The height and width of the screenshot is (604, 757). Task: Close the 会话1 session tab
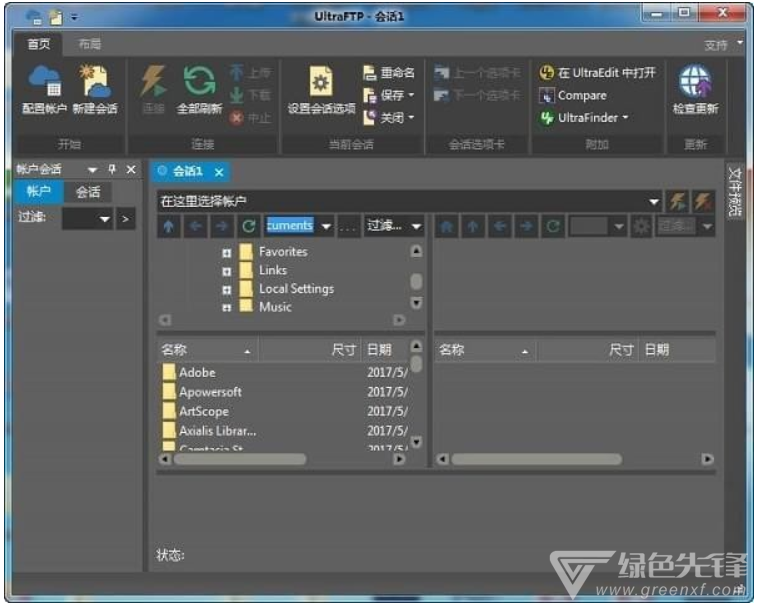click(x=219, y=172)
